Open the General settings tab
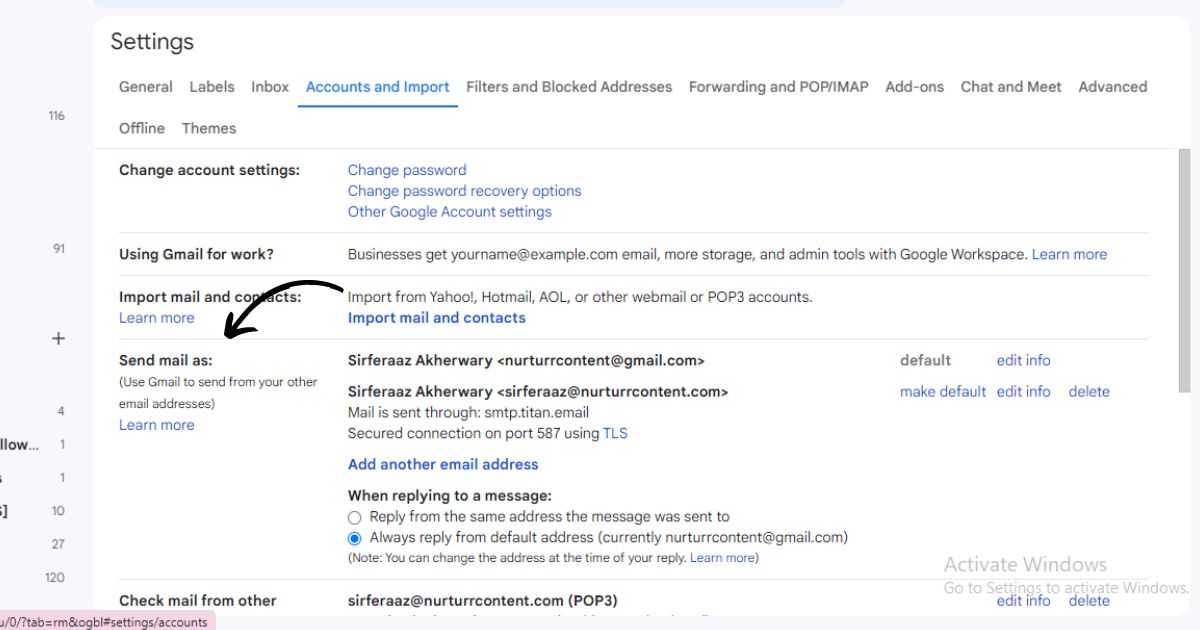This screenshot has height=630, width=1200. [145, 87]
